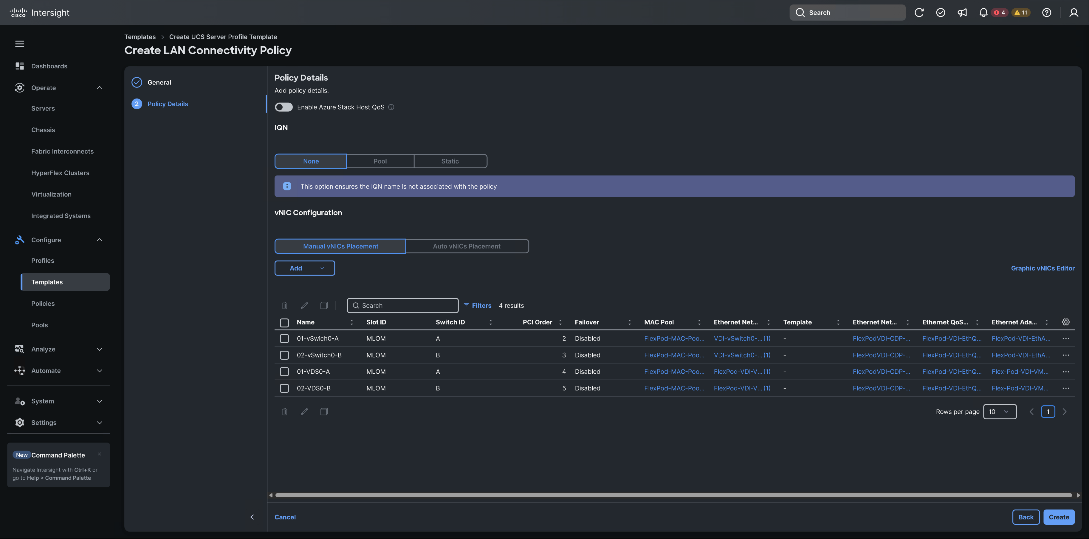
Task: Go to next table page arrow
Action: [1065, 412]
